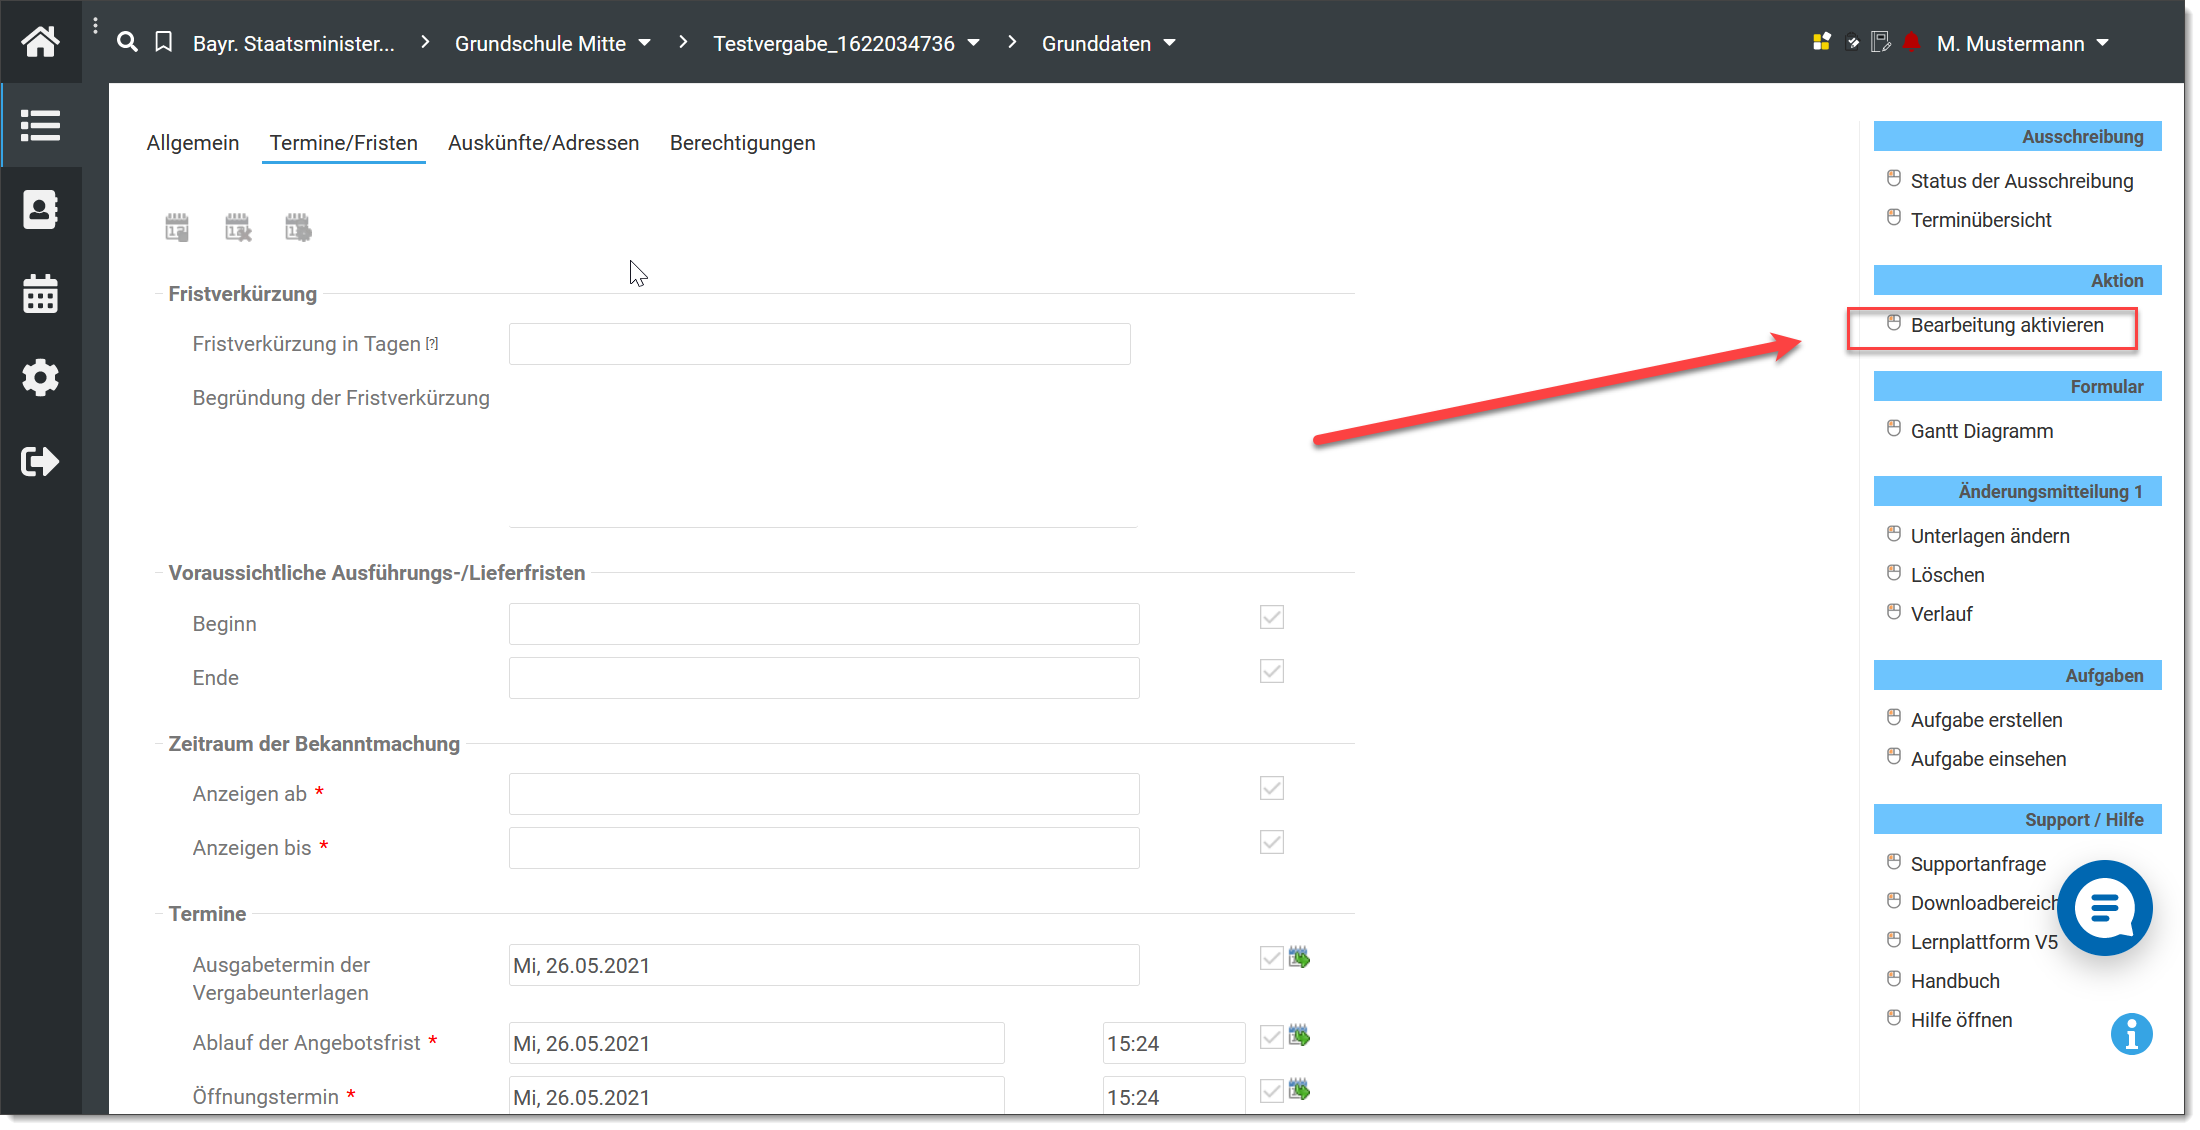Click the calendar arrow icon for Öffnungstermin
This screenshot has height=1130, width=2200.
pyautogui.click(x=1299, y=1090)
